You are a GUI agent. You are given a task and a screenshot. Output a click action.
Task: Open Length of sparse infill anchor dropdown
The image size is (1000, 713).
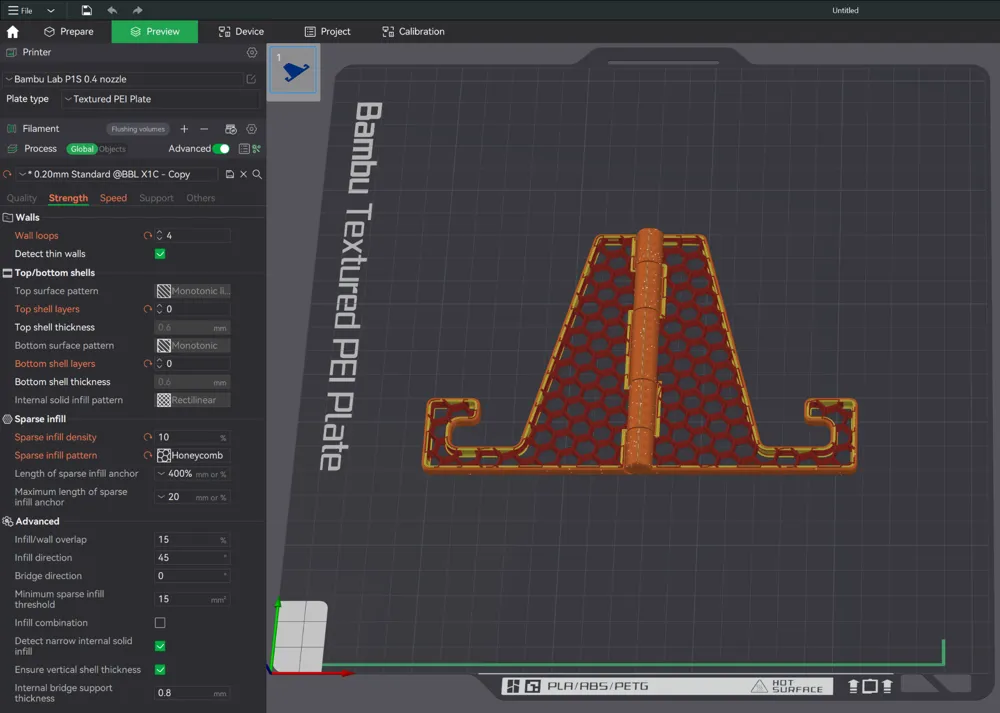[x=193, y=474]
